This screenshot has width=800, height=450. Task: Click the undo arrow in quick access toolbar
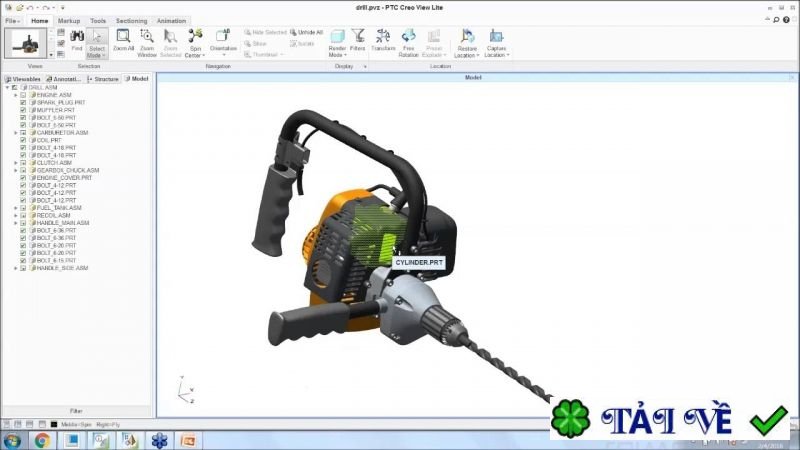31,8
